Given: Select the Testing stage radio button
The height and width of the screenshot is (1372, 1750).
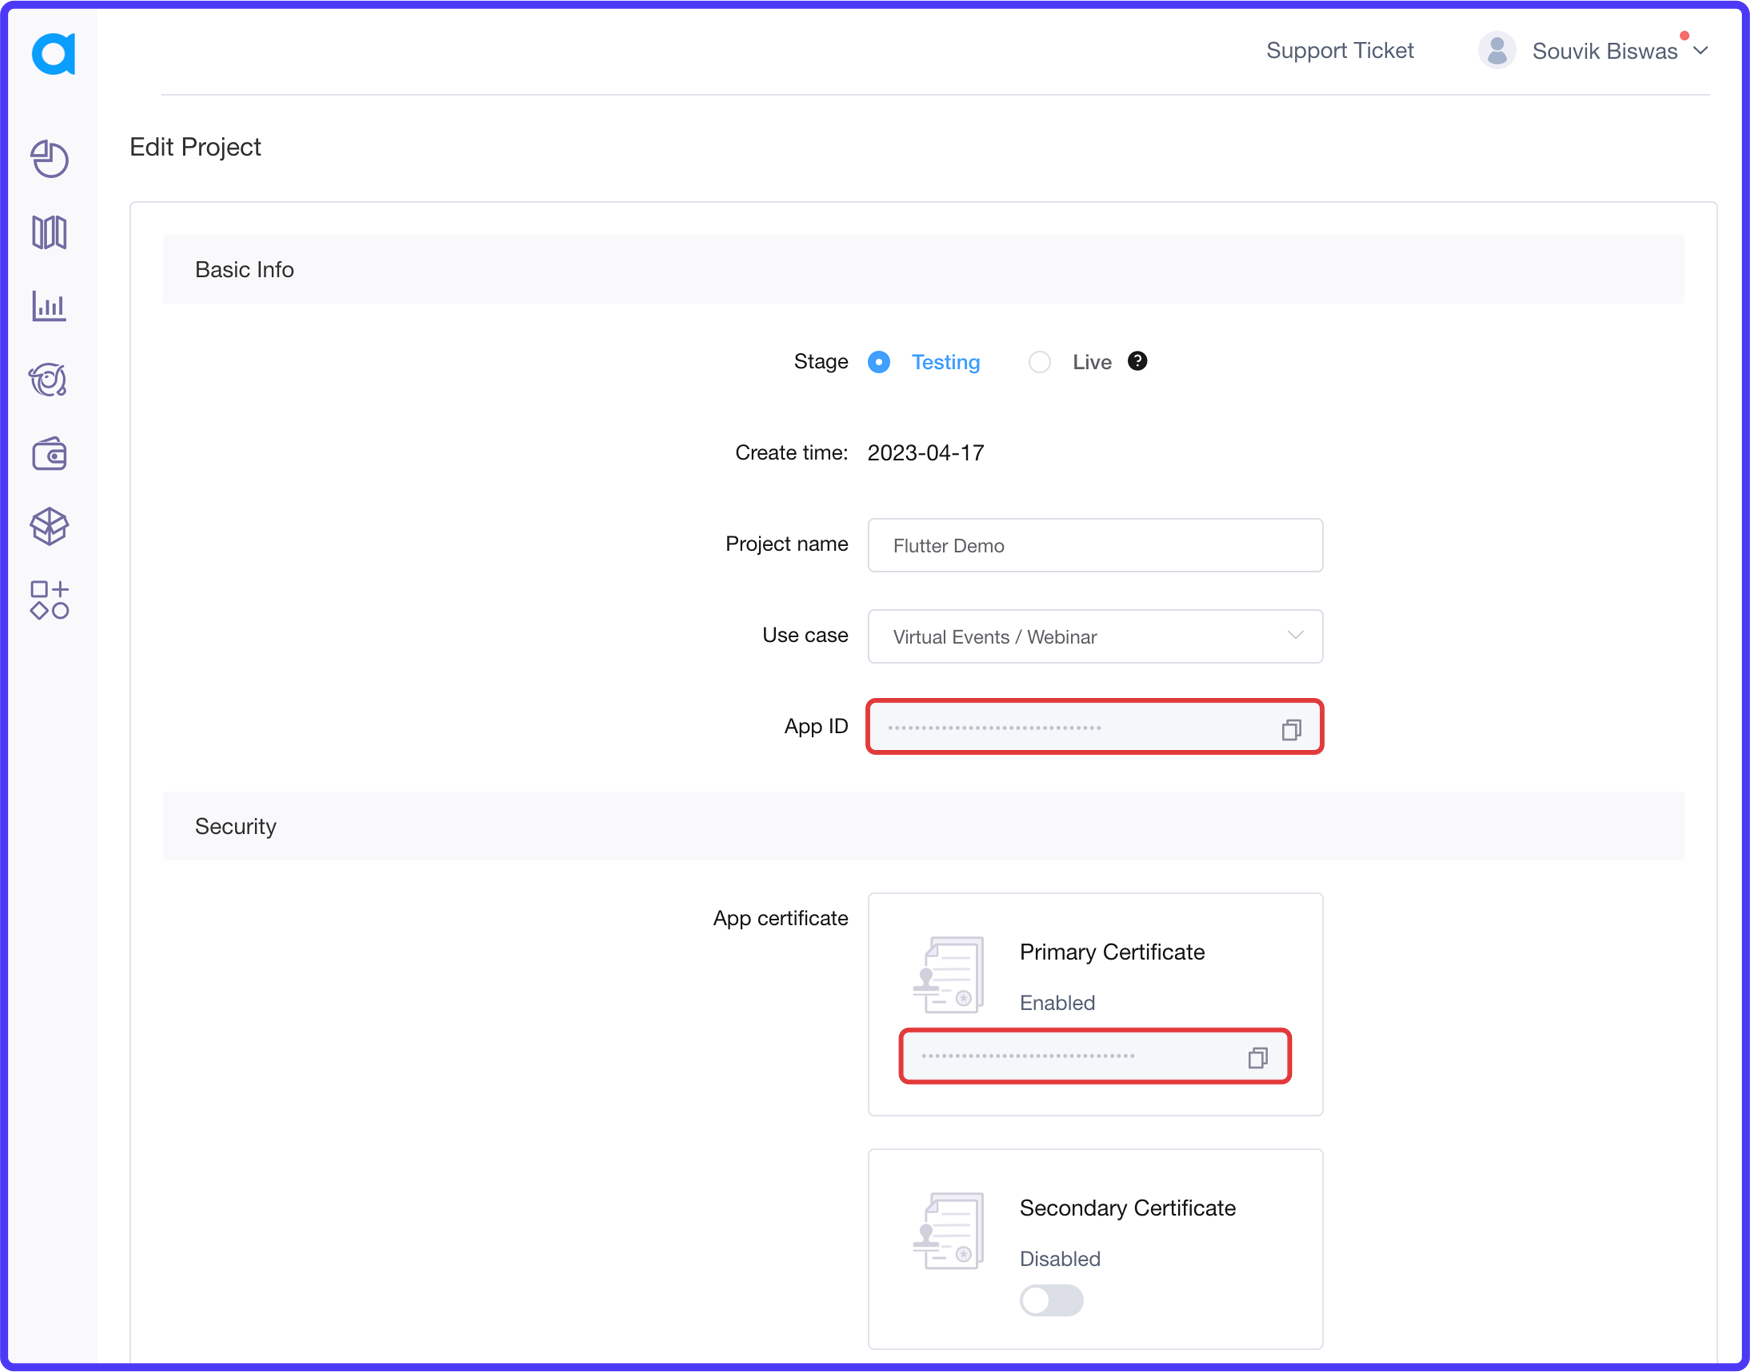Looking at the screenshot, I should (x=879, y=362).
